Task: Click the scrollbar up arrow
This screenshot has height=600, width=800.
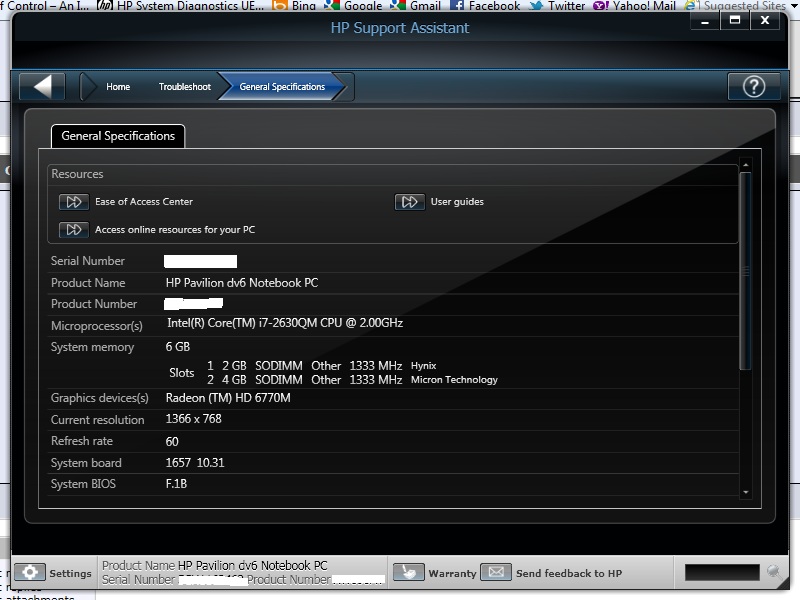Action: [x=745, y=165]
